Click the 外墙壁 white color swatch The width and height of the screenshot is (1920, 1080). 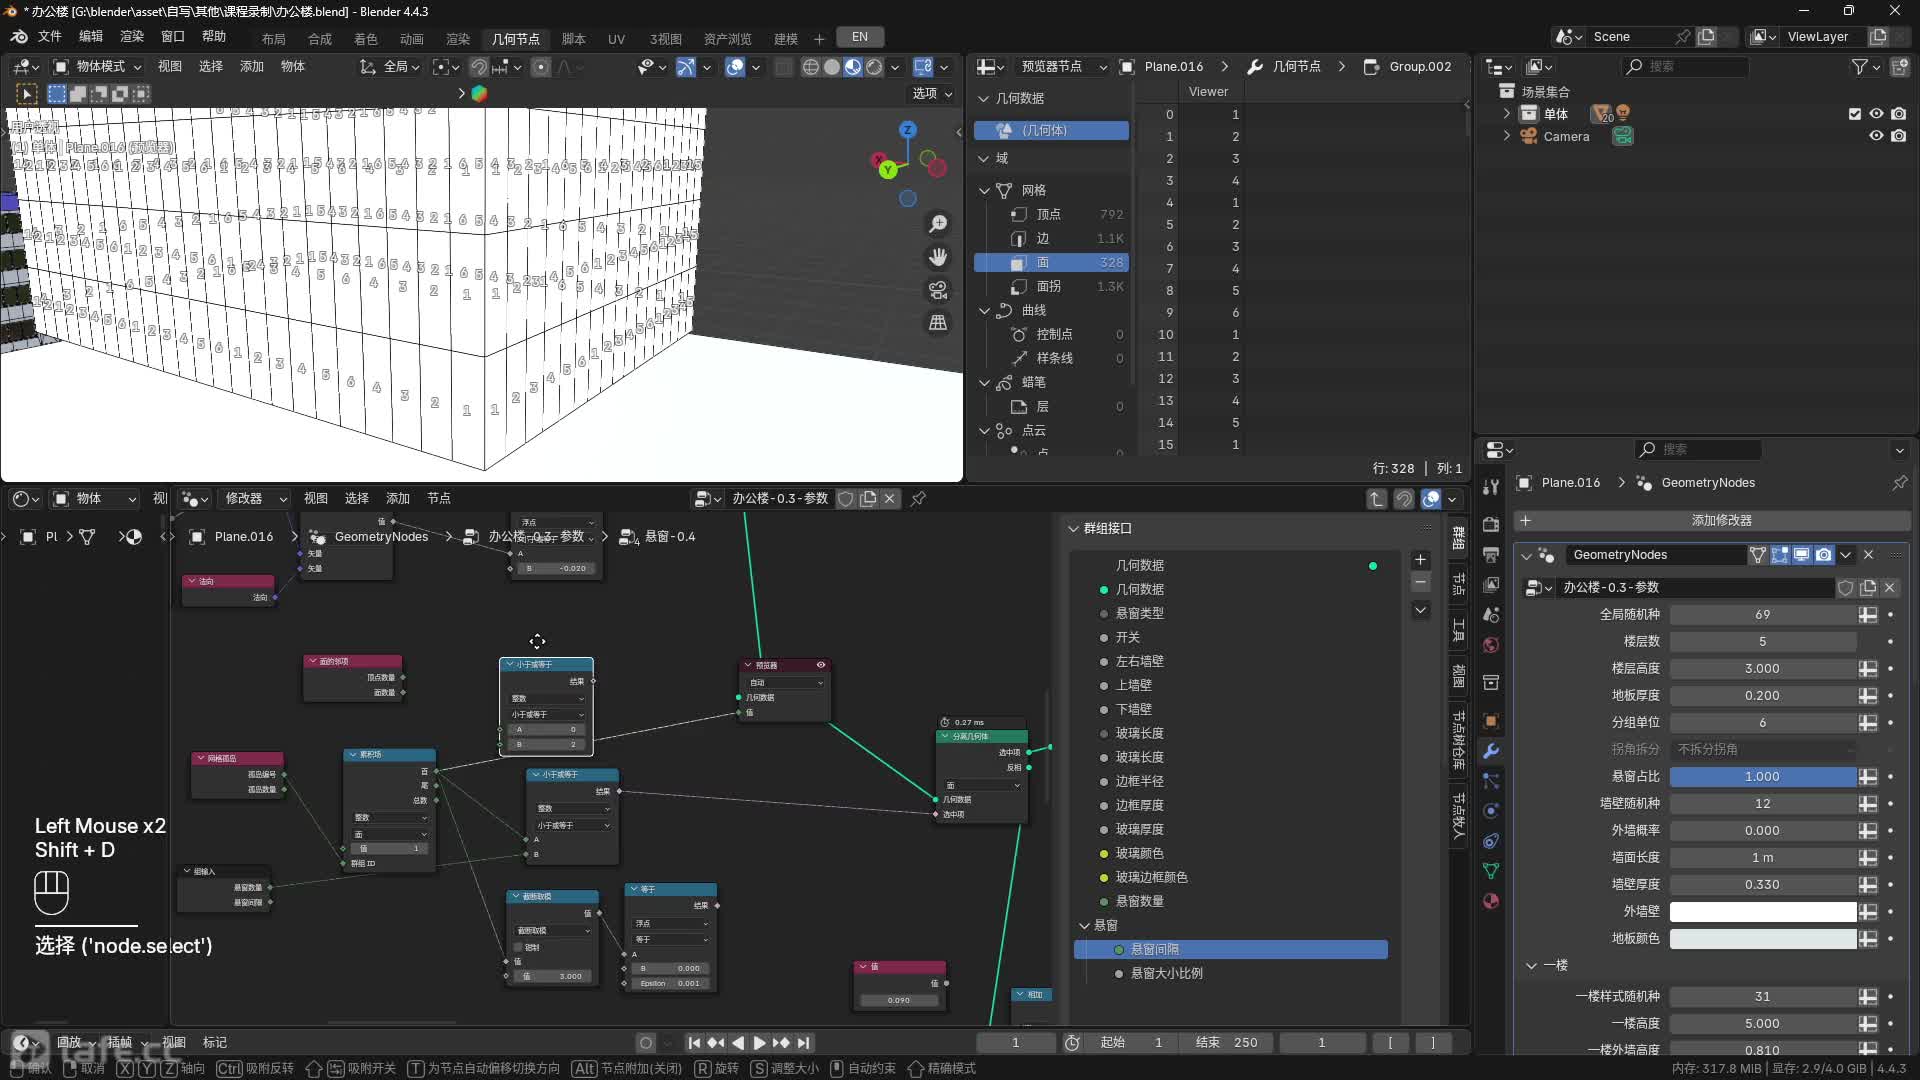tap(1763, 912)
